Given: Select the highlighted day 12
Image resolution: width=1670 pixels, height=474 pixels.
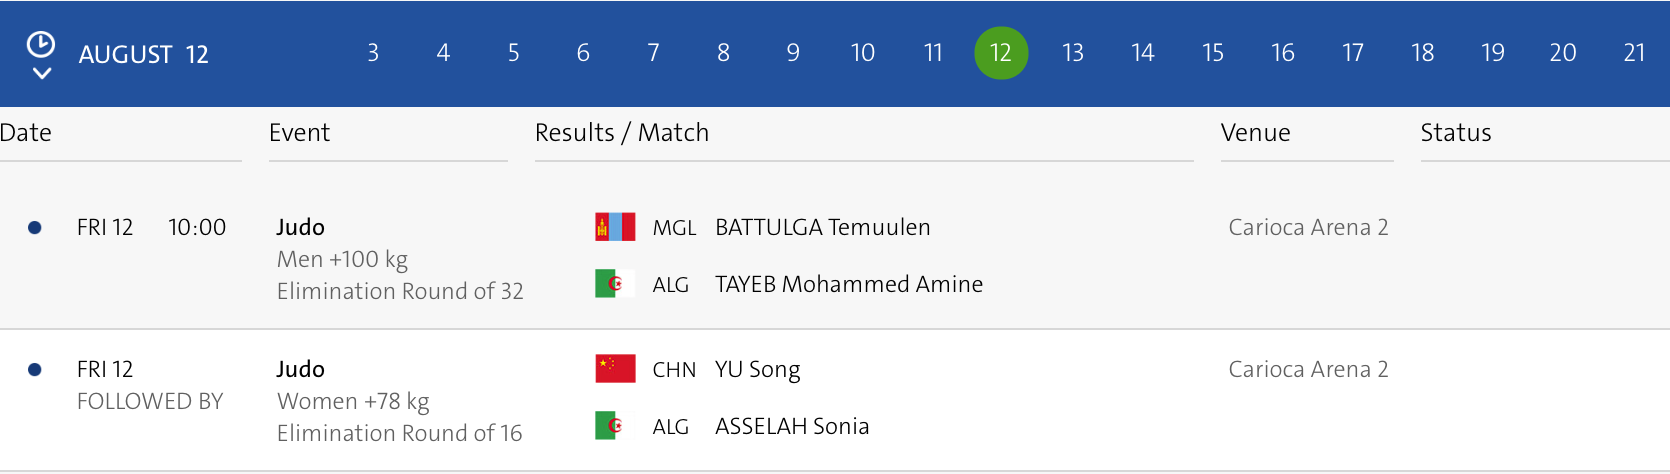Looking at the screenshot, I should click(x=1001, y=53).
